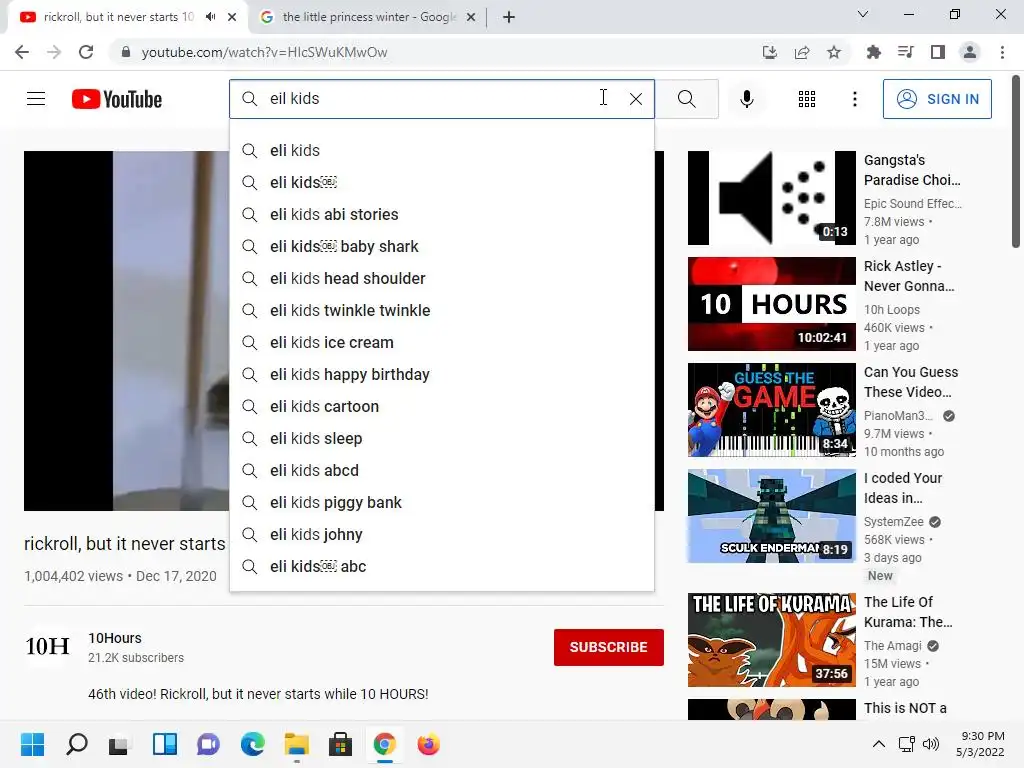Launch Microsoft Edge from the taskbar
Image resolution: width=1024 pixels, height=768 pixels.
pyautogui.click(x=253, y=744)
